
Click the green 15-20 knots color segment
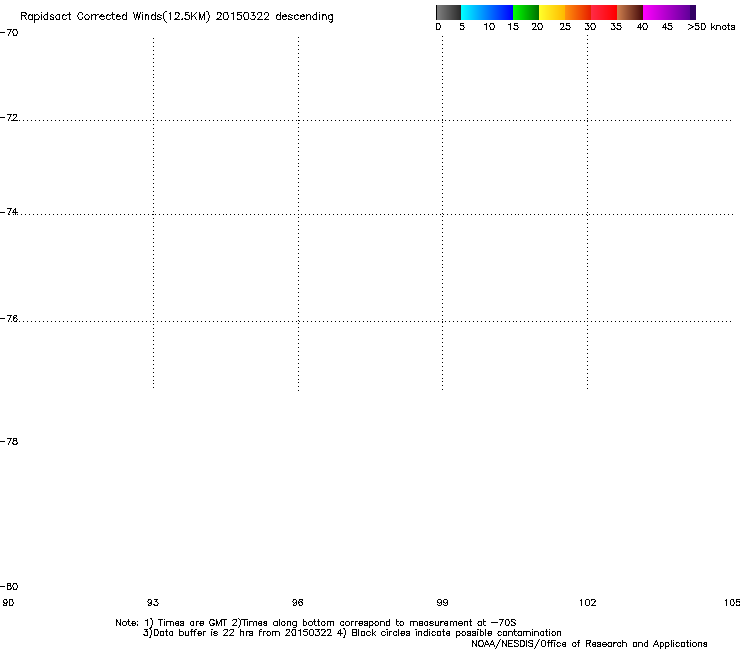pyautogui.click(x=526, y=12)
